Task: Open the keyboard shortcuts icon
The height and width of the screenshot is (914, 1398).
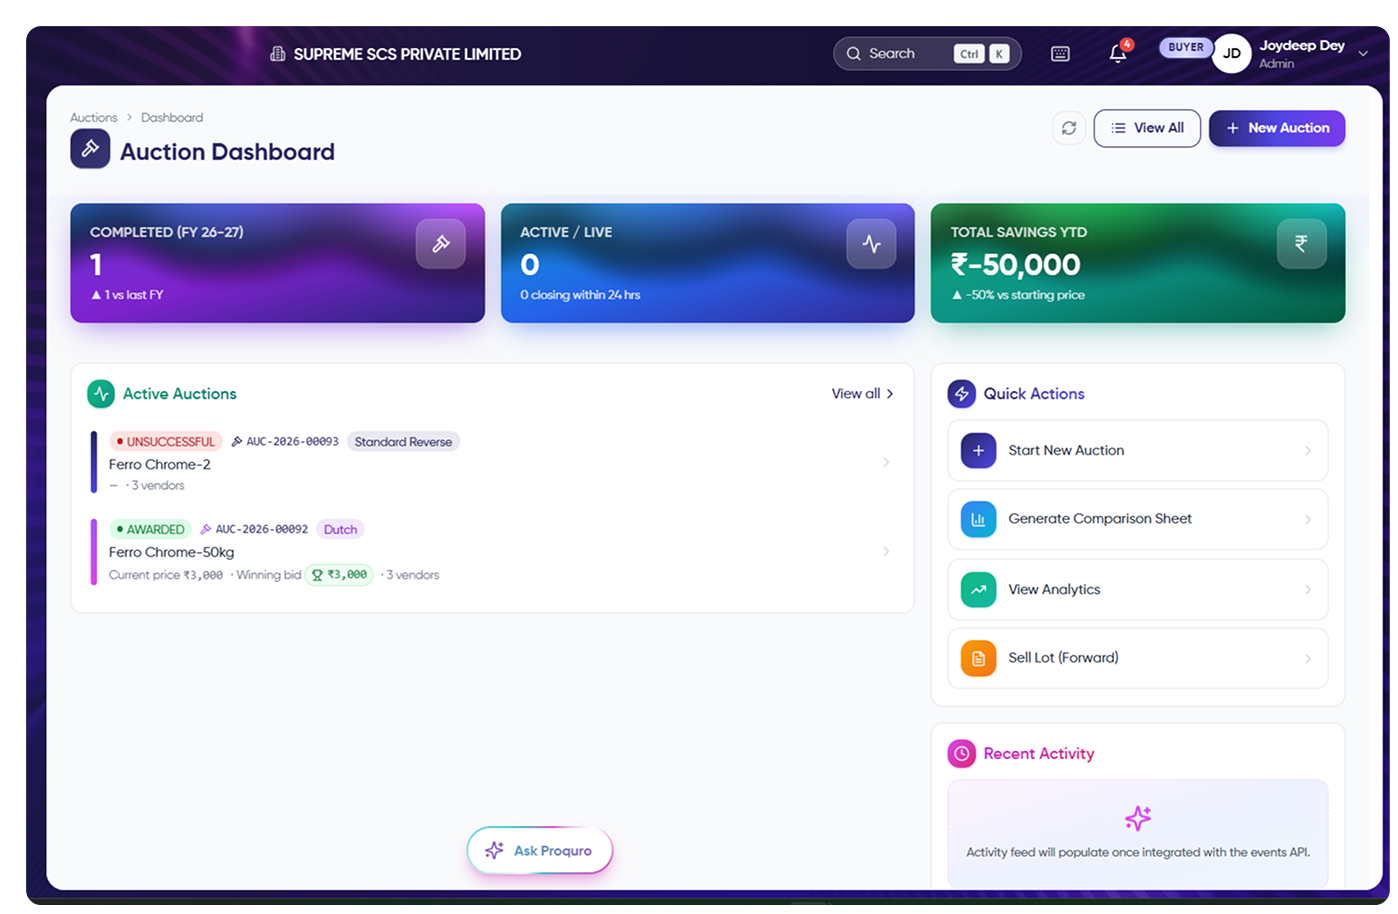Action: [1060, 54]
